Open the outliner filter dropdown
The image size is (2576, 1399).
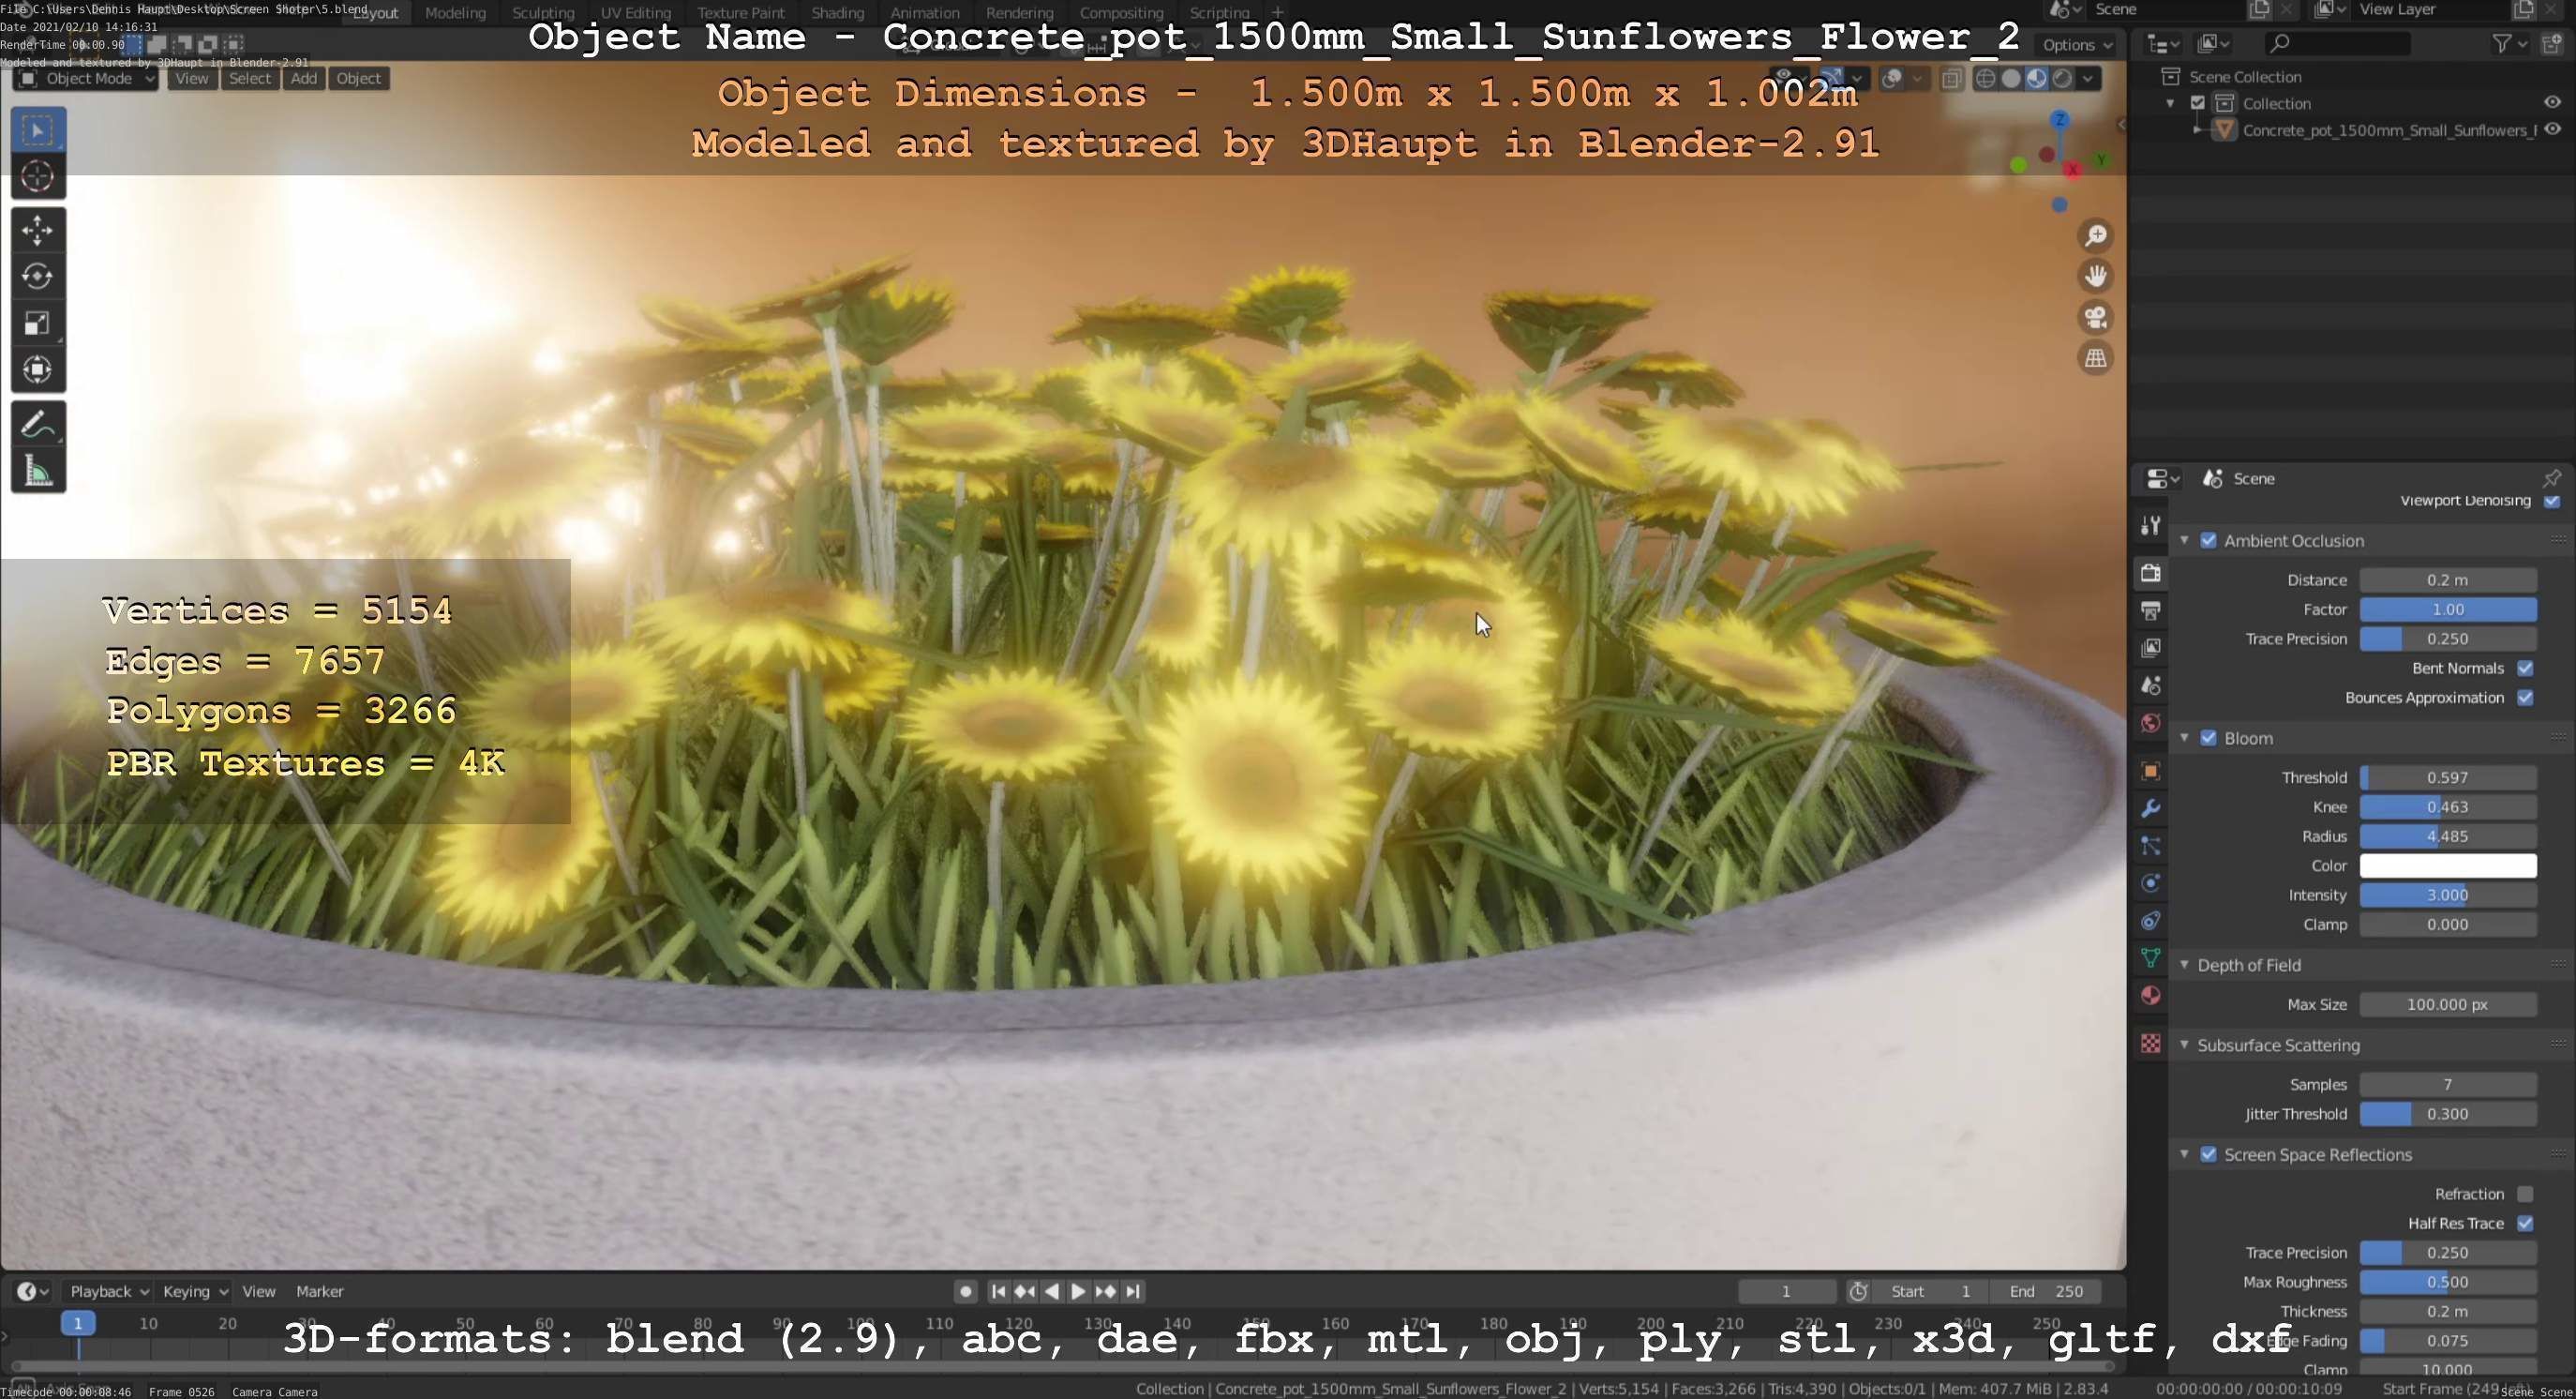point(2509,43)
